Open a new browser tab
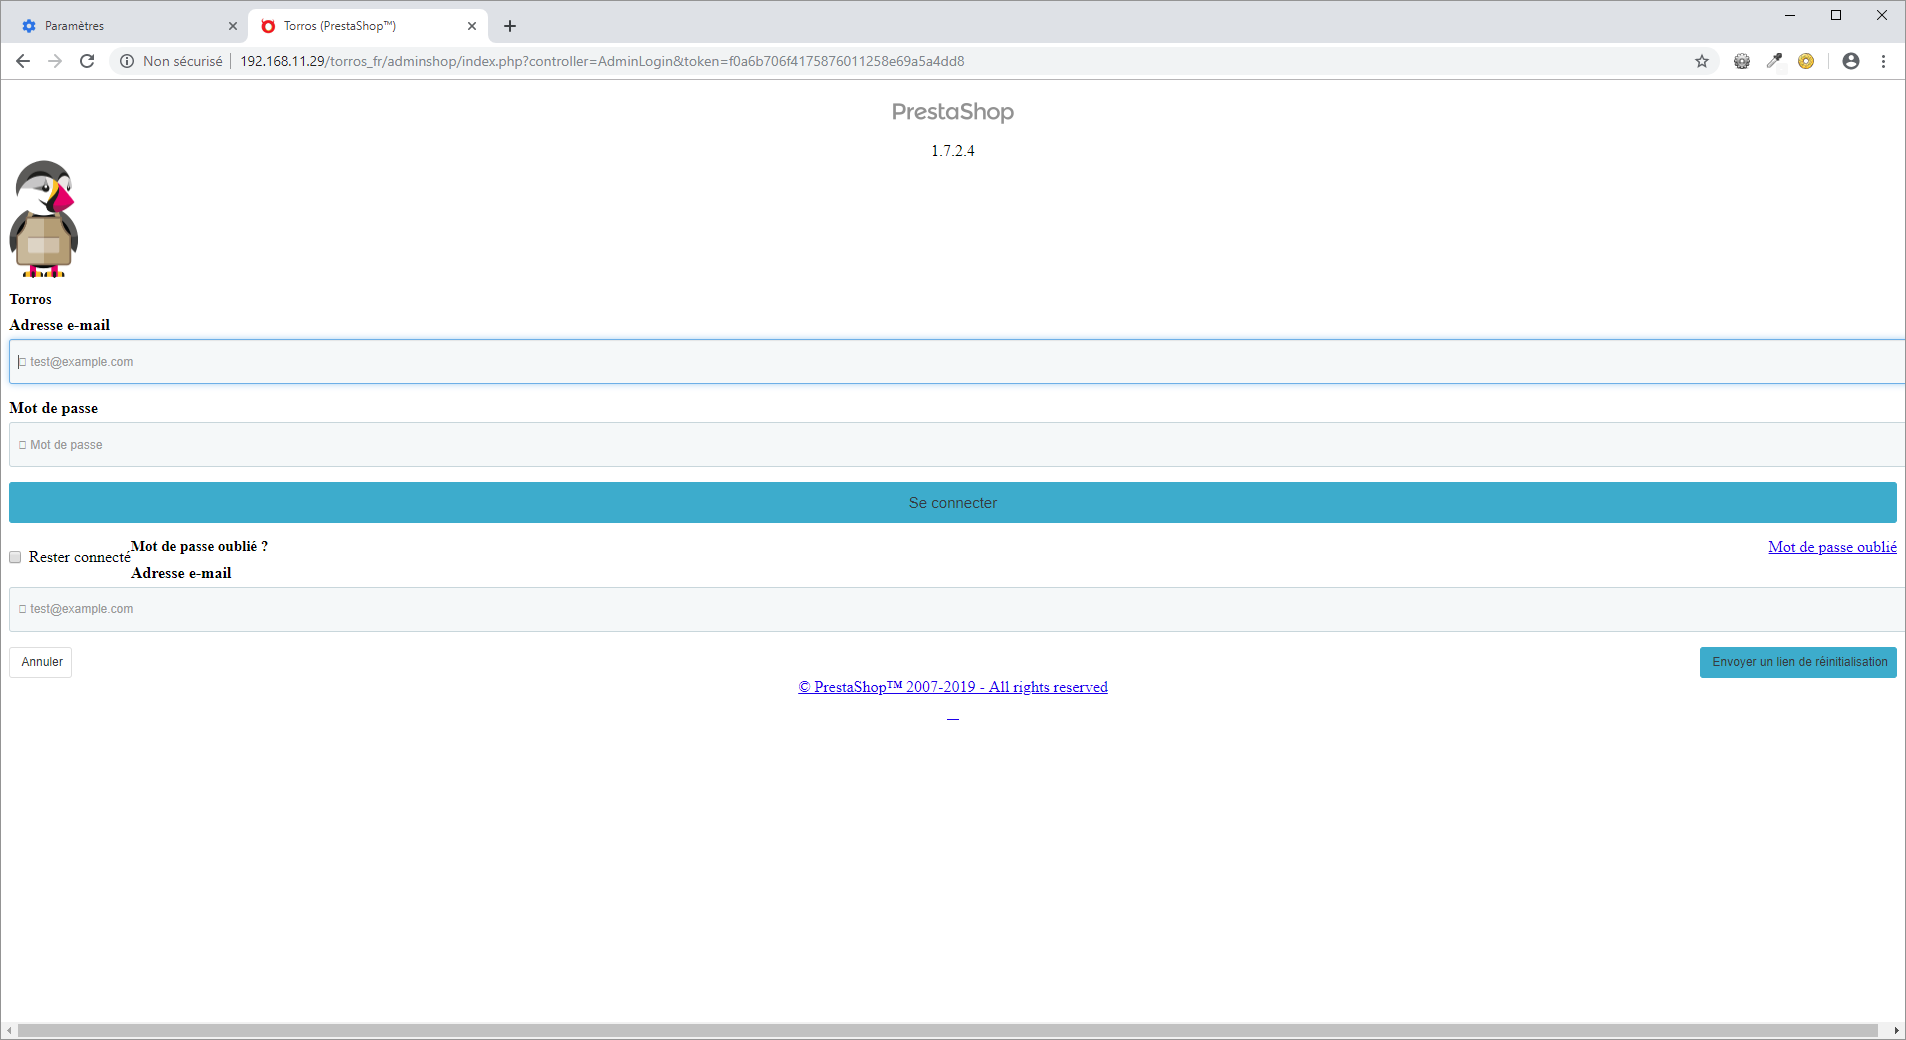Screen dimensions: 1906x1040 (x=510, y=26)
